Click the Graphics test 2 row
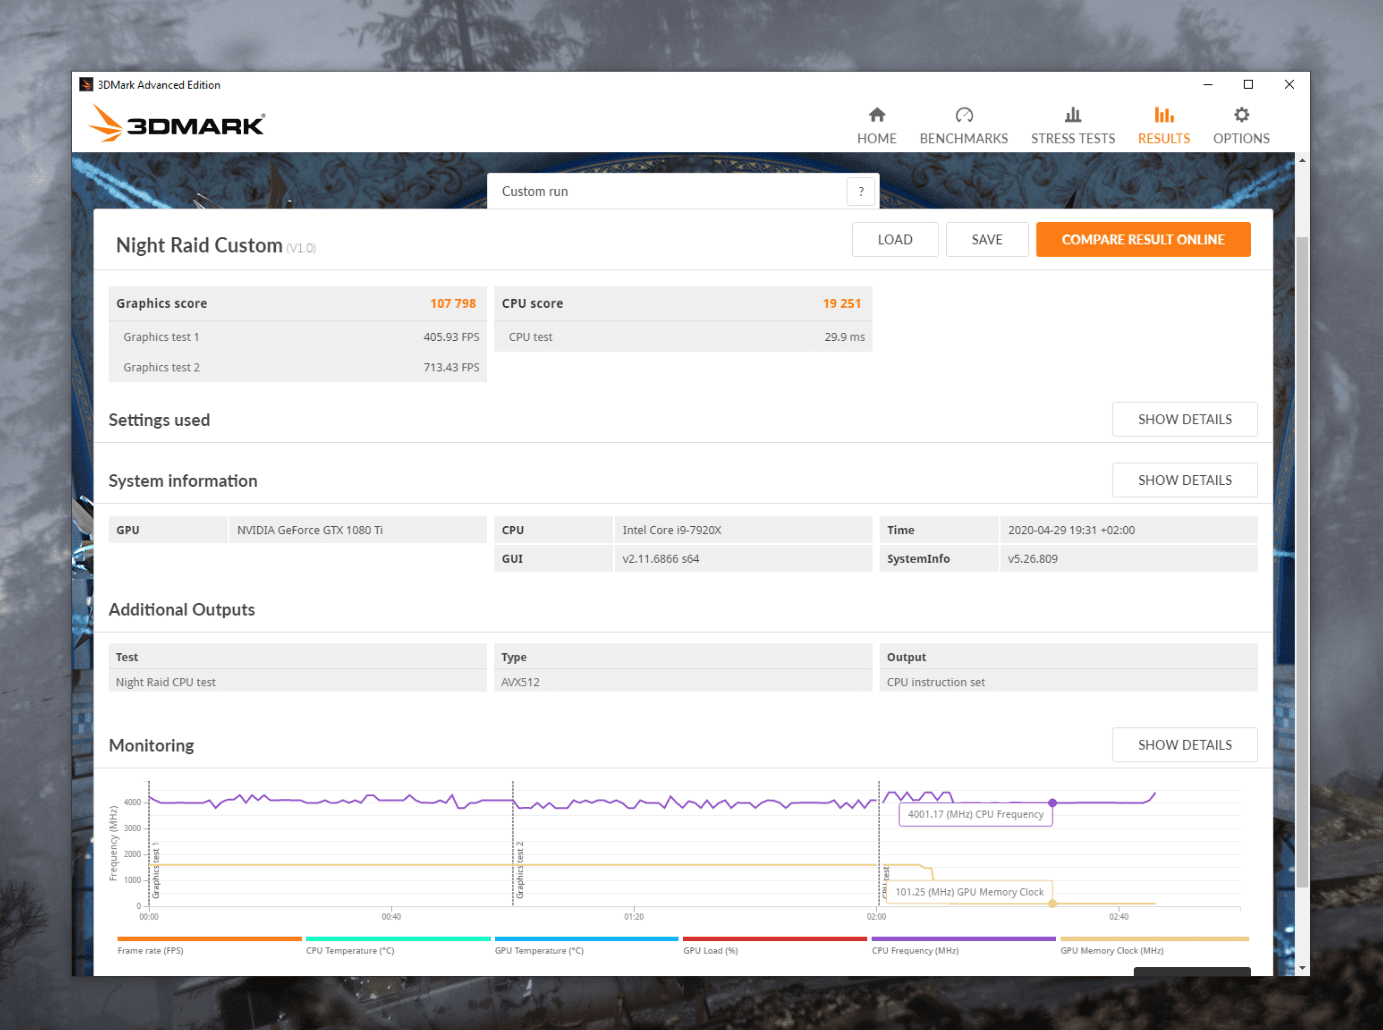 (298, 368)
